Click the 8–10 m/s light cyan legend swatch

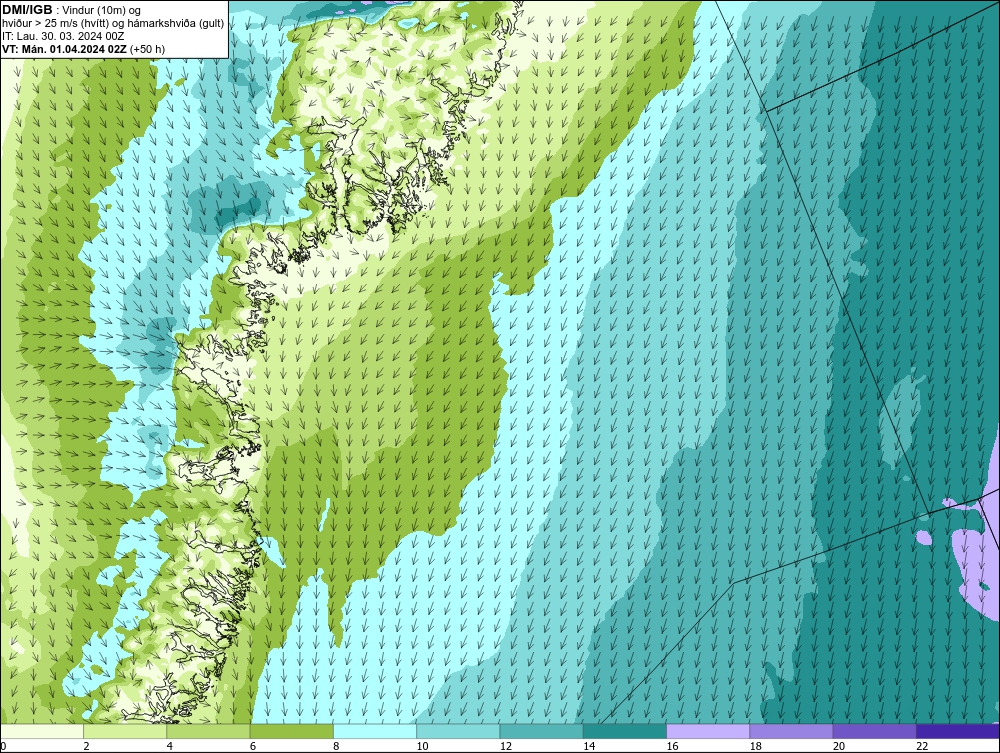(x=375, y=731)
